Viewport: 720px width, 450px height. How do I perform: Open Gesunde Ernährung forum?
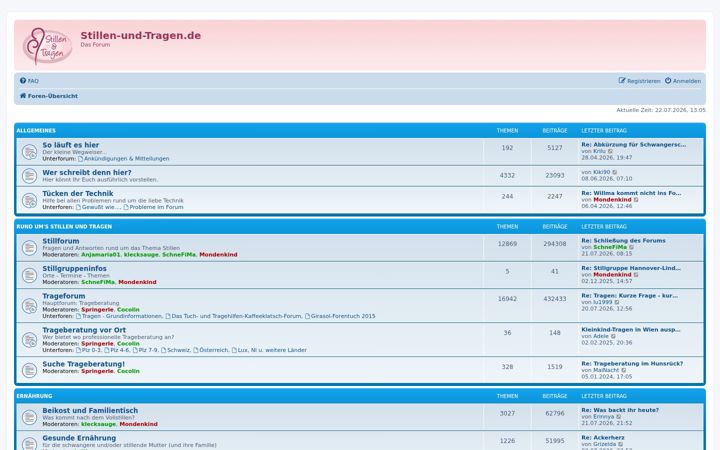(79, 438)
